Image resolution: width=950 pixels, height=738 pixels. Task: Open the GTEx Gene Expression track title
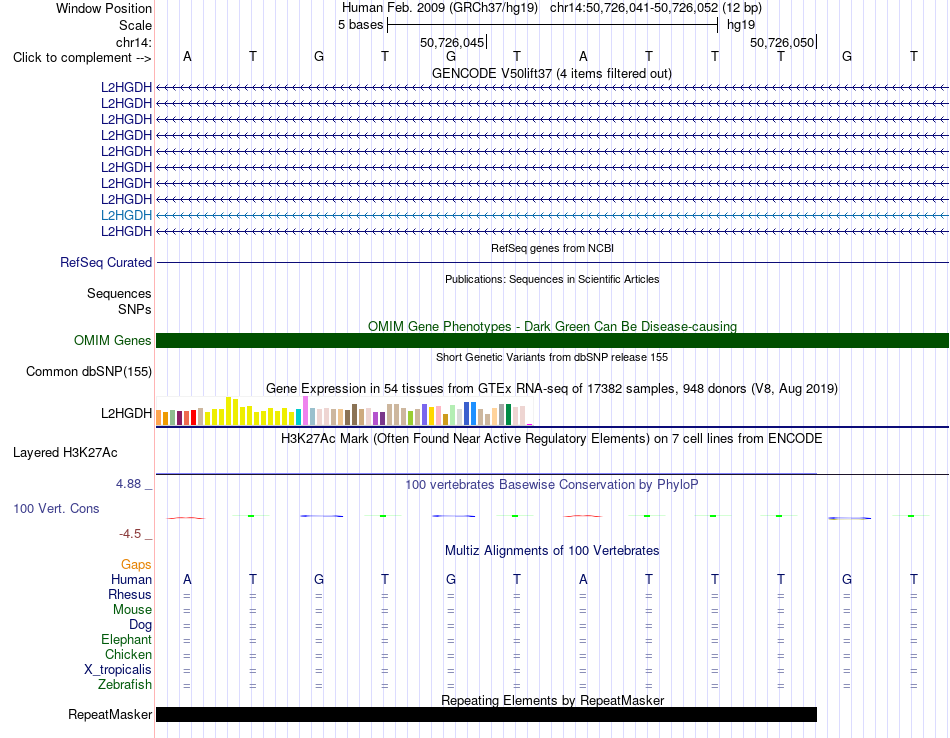[551, 388]
